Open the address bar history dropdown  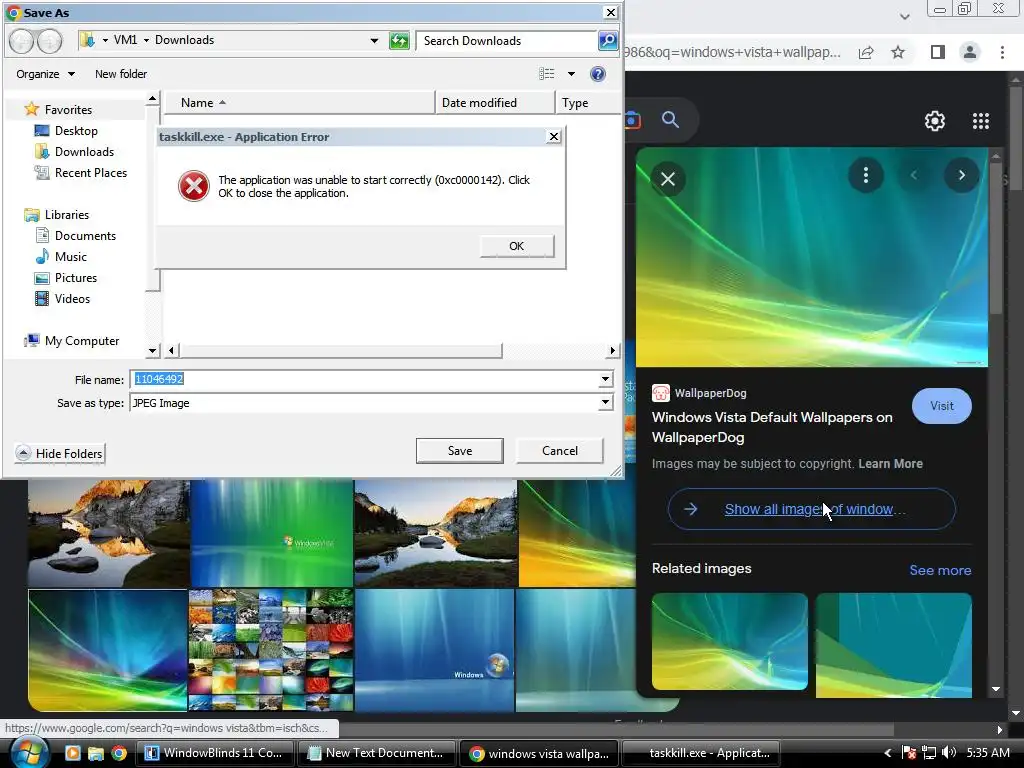tap(374, 40)
